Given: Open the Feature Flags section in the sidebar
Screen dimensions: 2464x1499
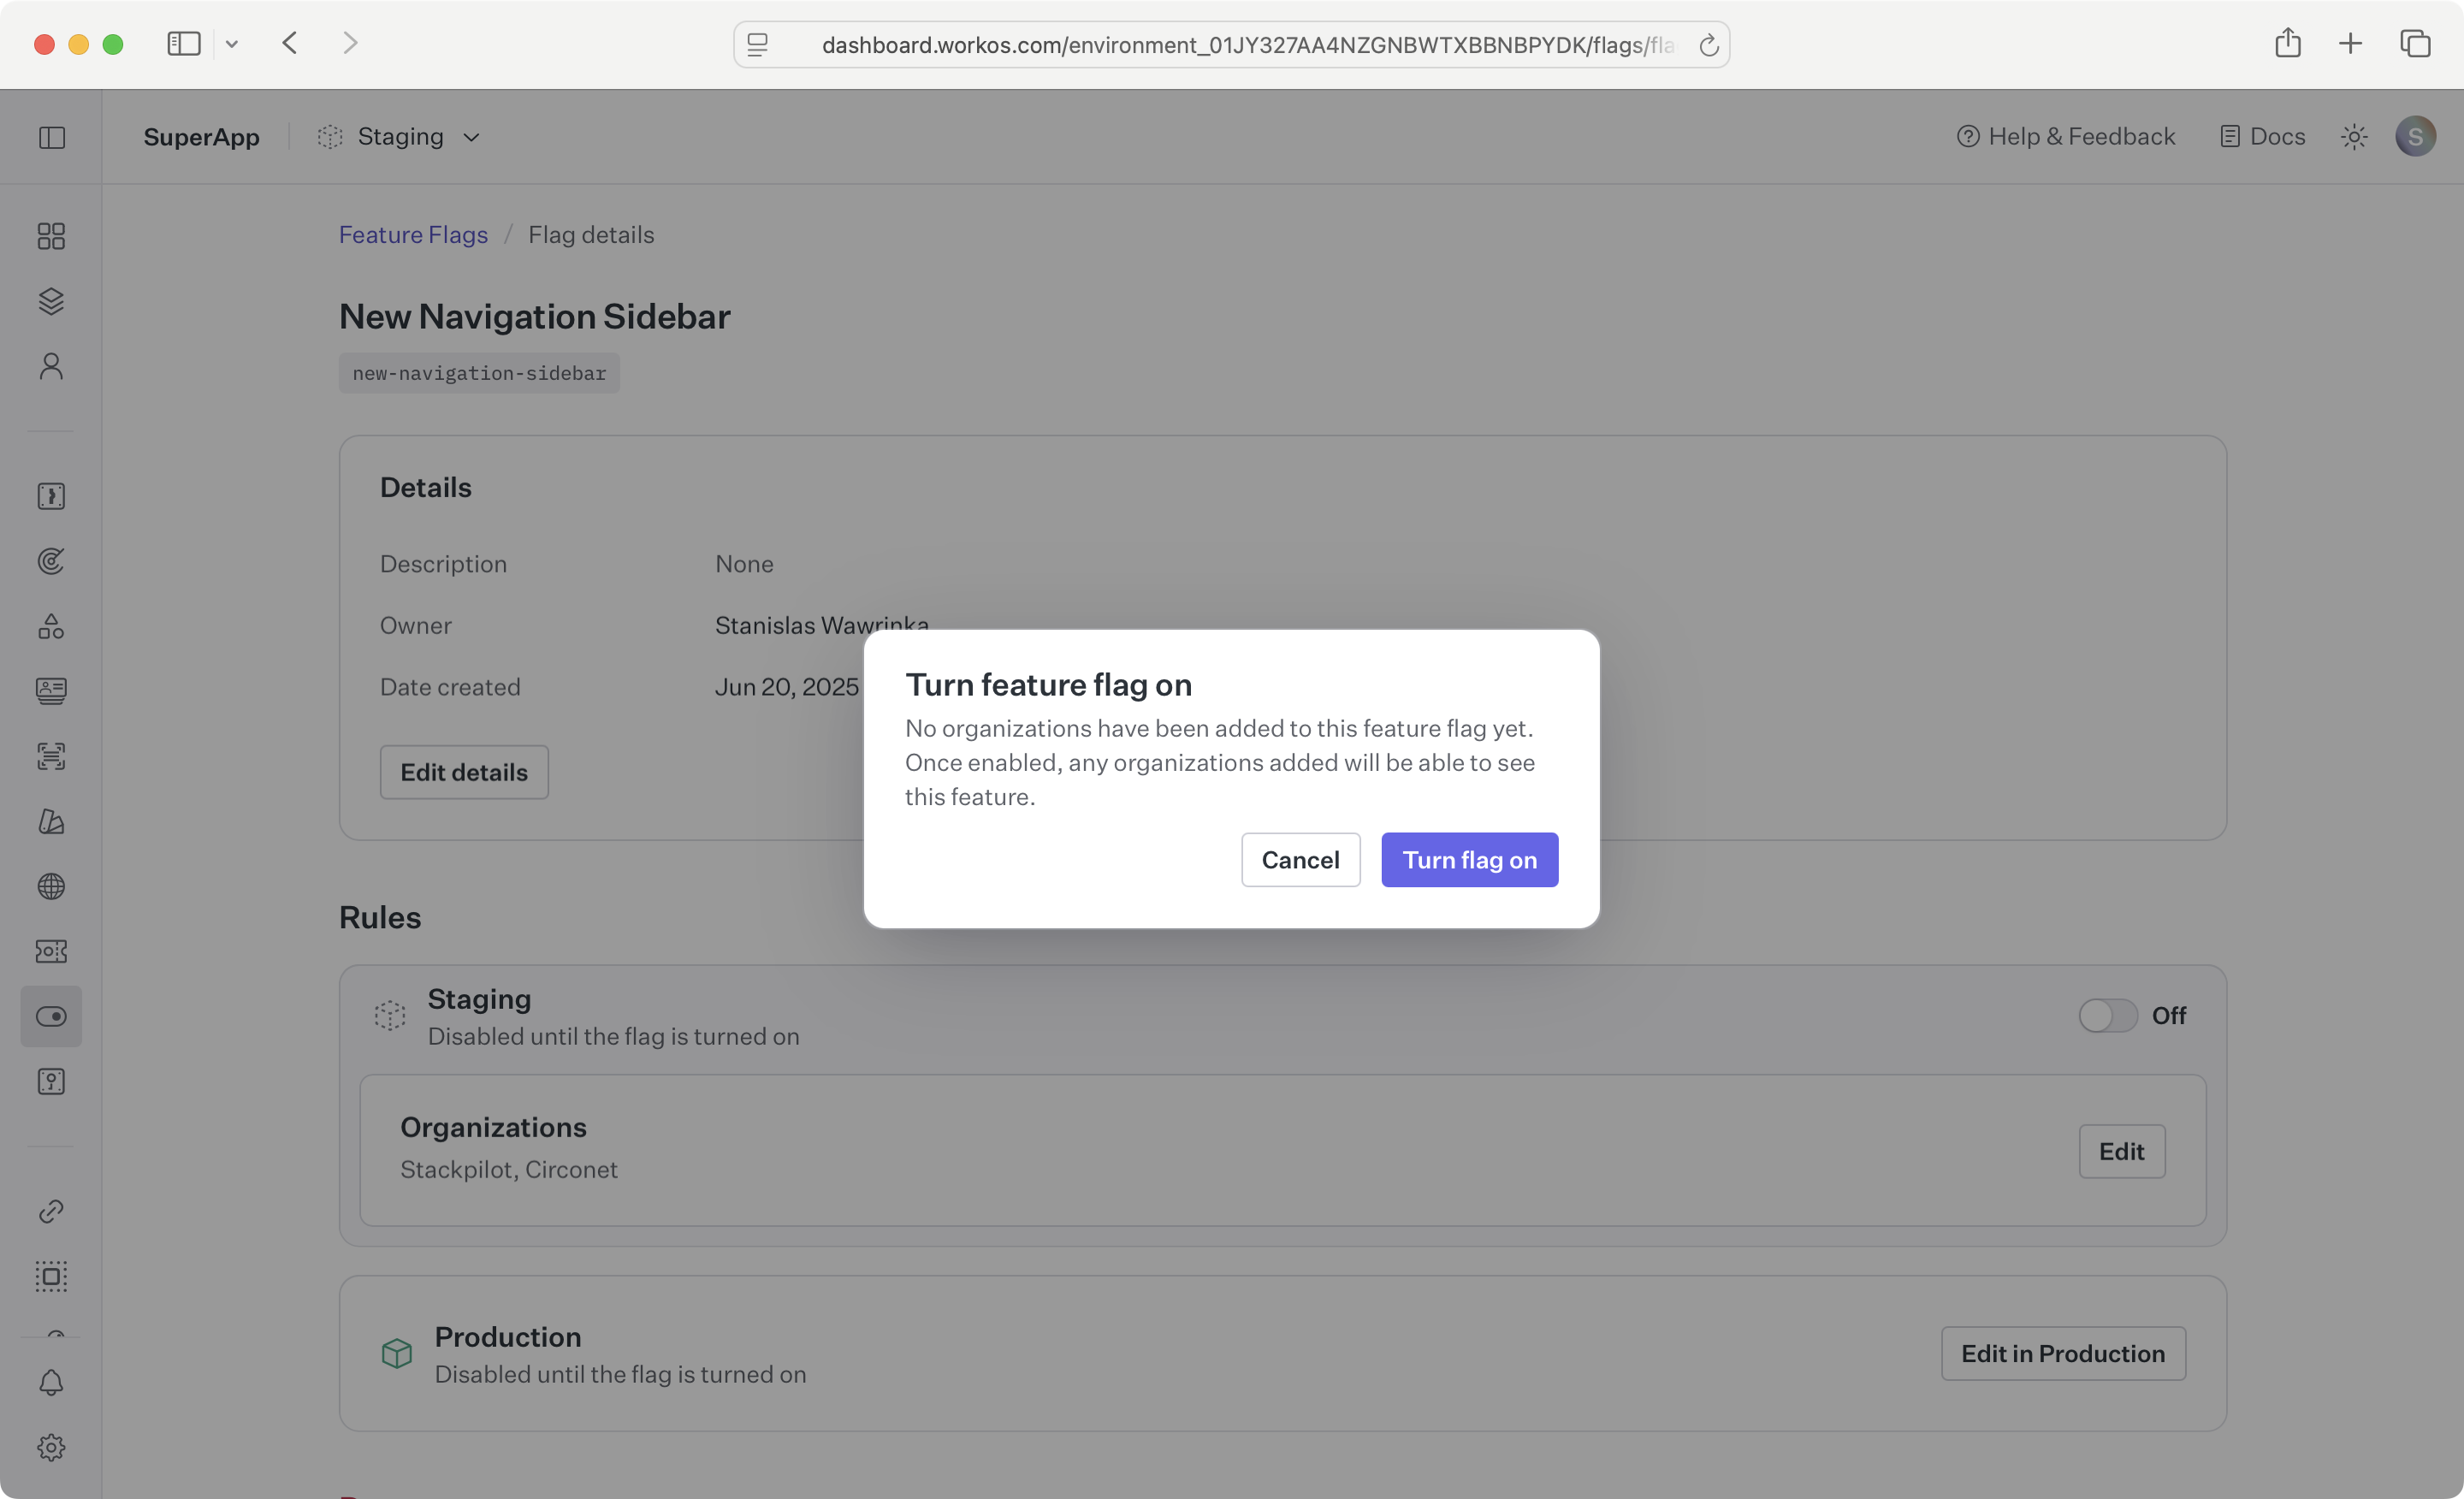Looking at the screenshot, I should 51,1016.
